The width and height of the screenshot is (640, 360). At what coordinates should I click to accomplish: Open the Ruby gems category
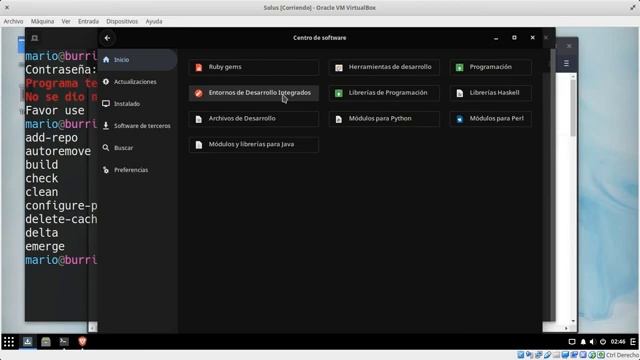click(x=253, y=67)
